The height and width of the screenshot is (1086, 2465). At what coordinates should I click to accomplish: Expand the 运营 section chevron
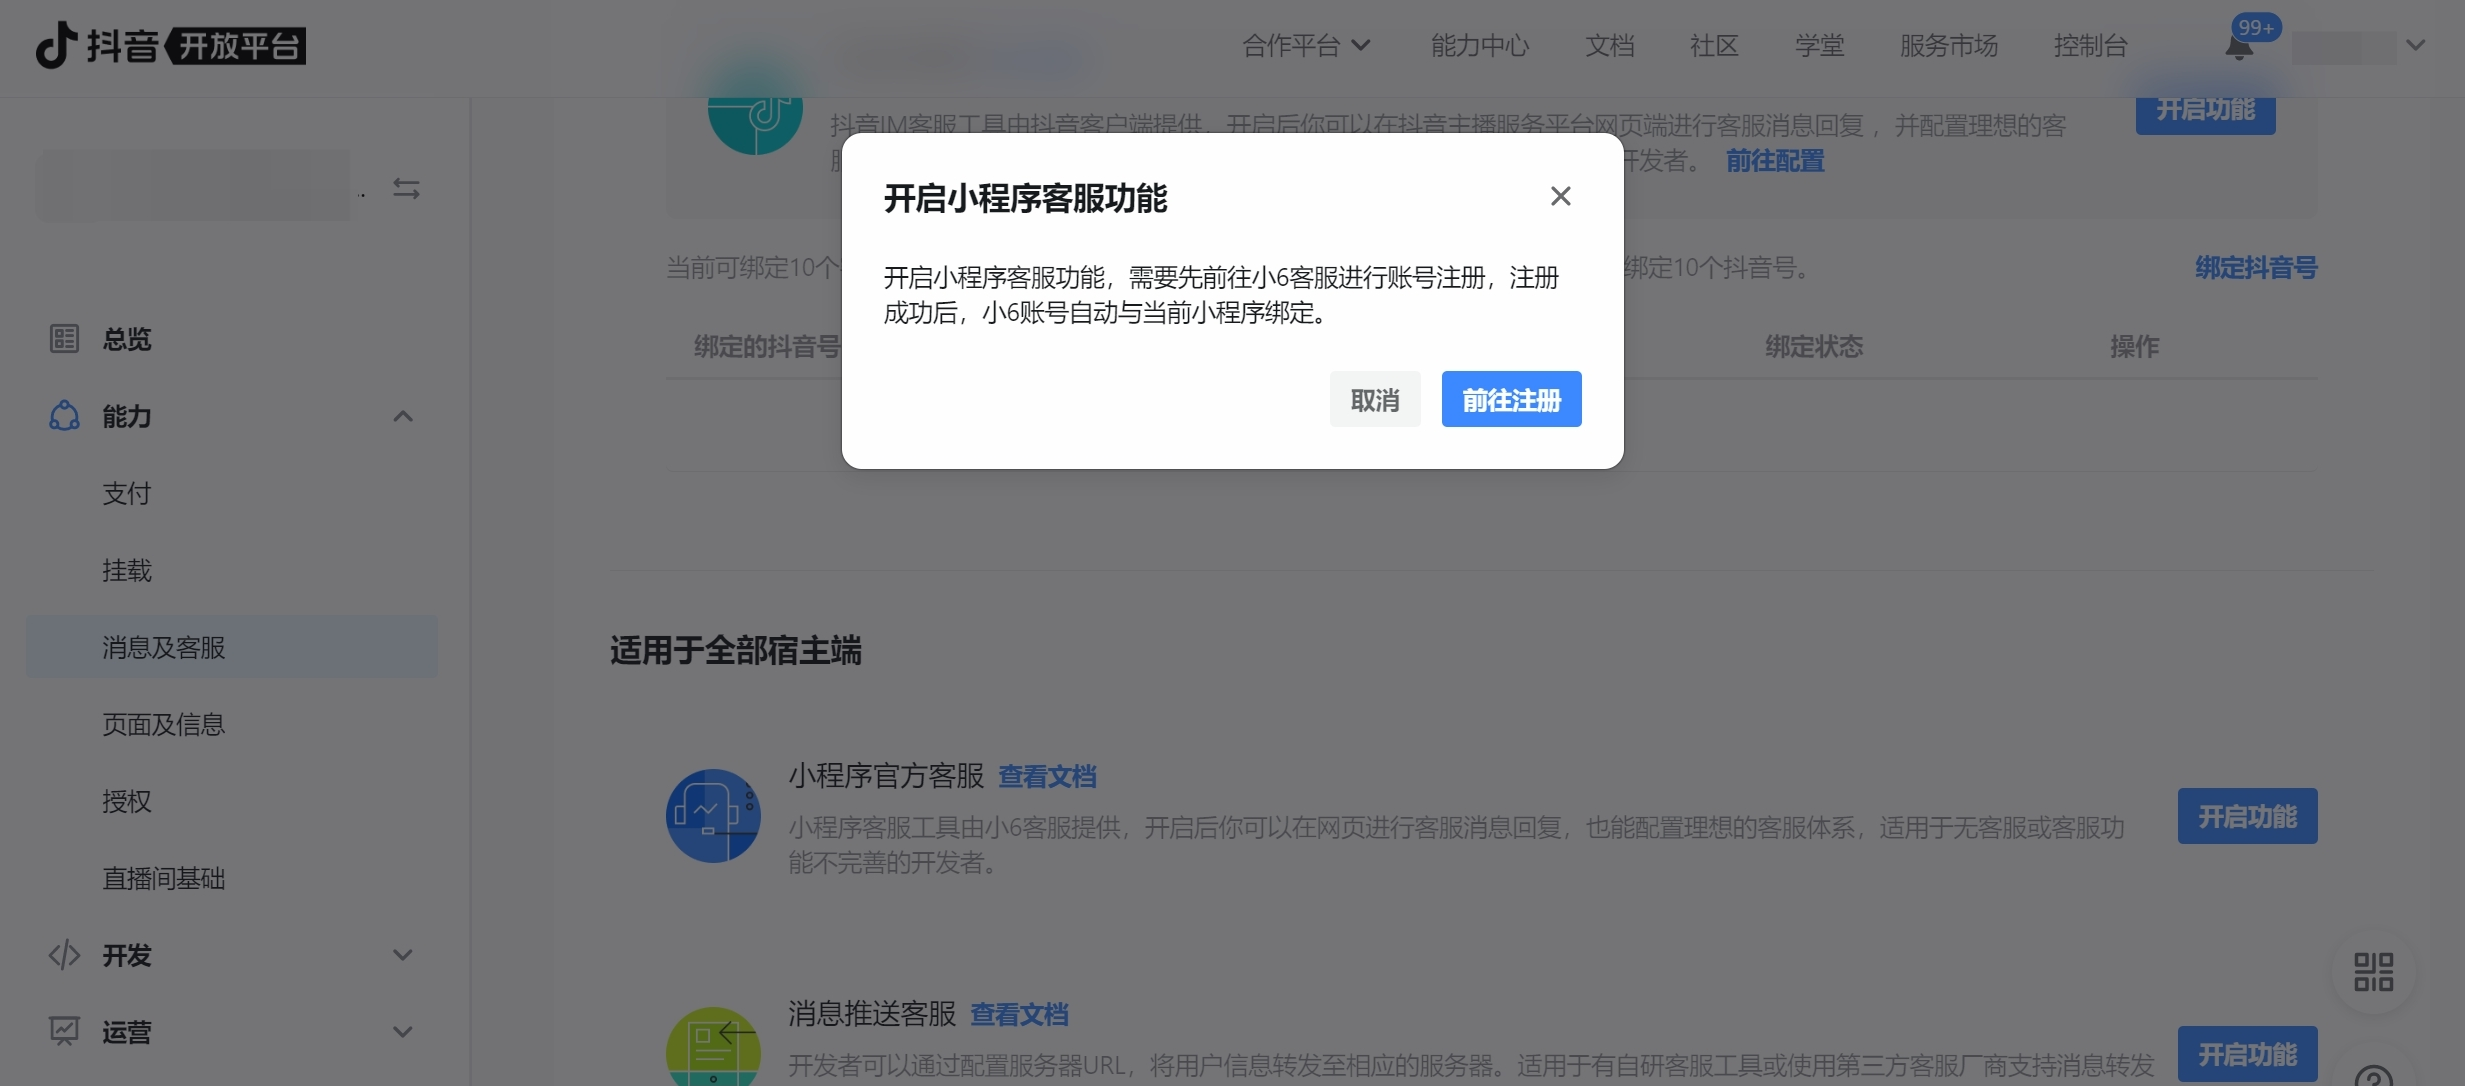pos(403,1032)
